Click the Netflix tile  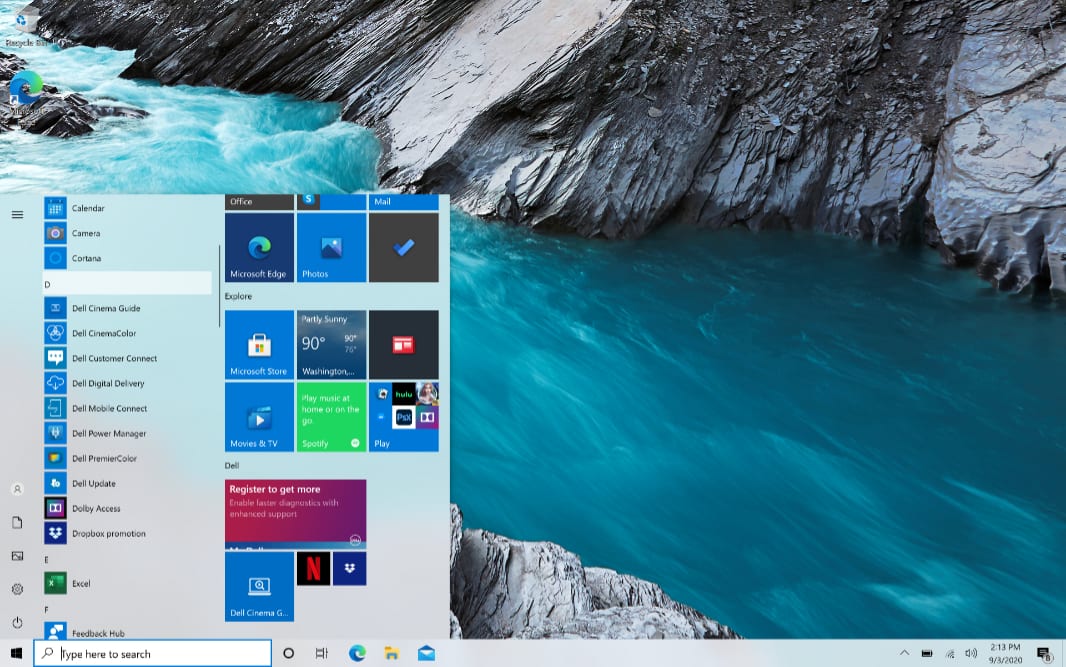point(313,568)
